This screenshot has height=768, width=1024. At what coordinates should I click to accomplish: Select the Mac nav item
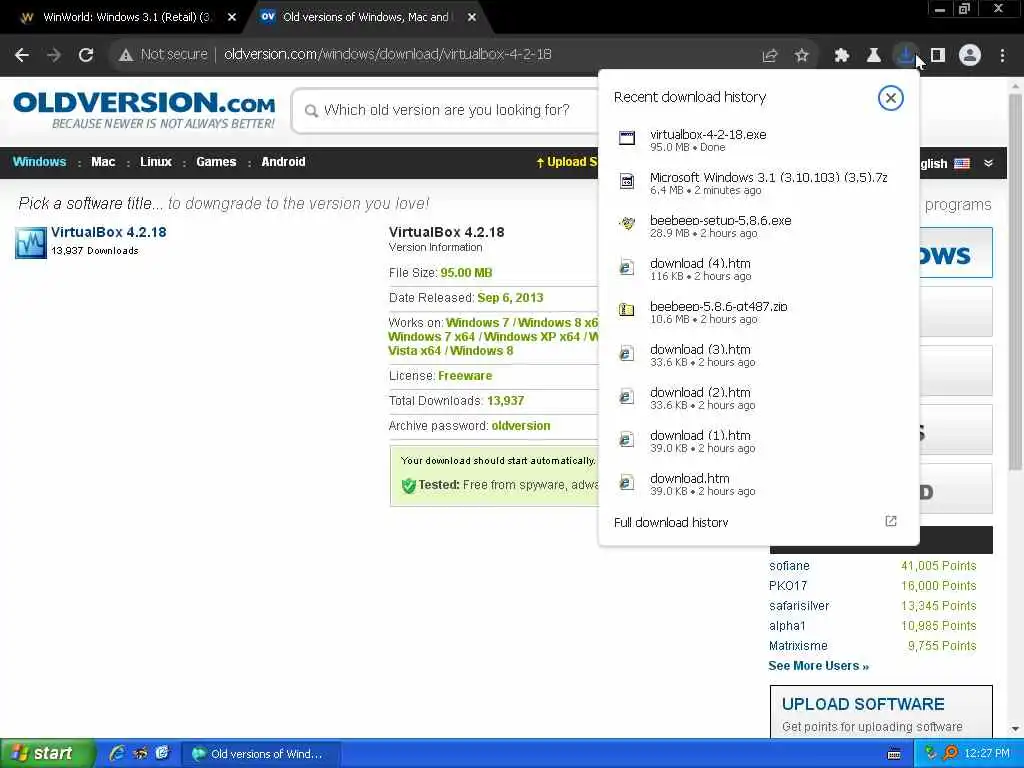(x=103, y=162)
